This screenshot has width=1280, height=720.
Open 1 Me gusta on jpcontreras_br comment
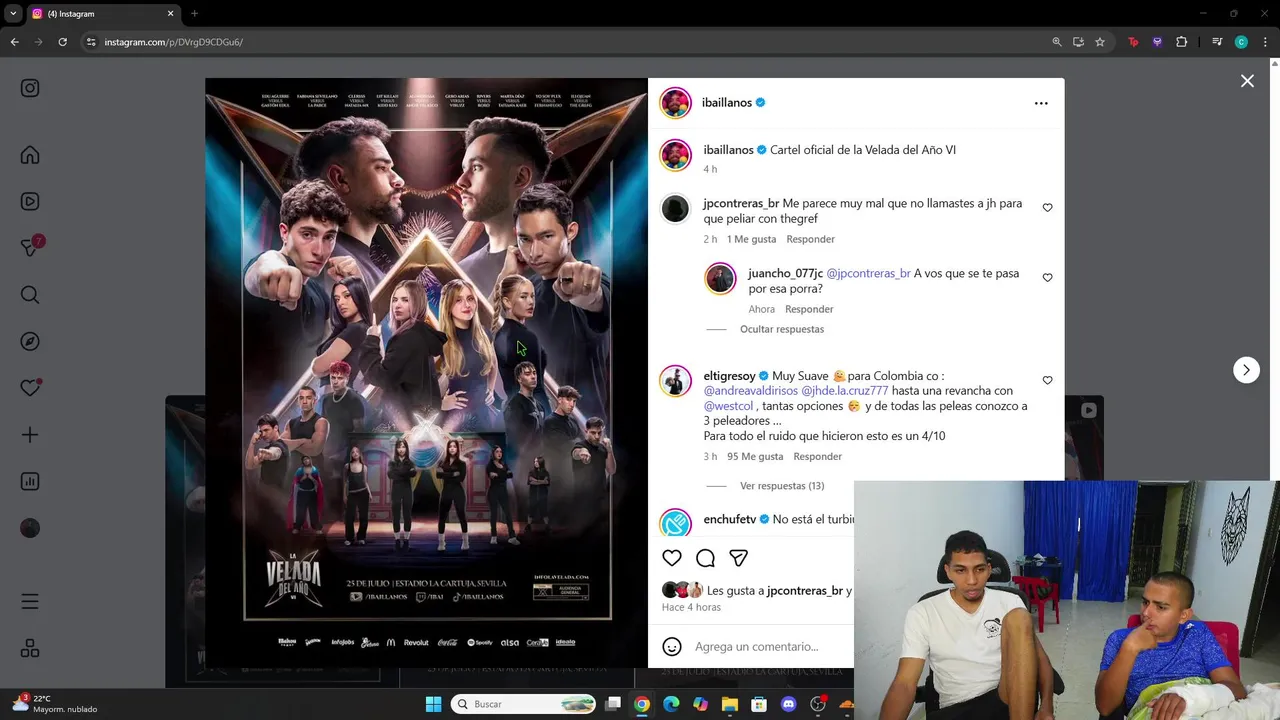751,239
